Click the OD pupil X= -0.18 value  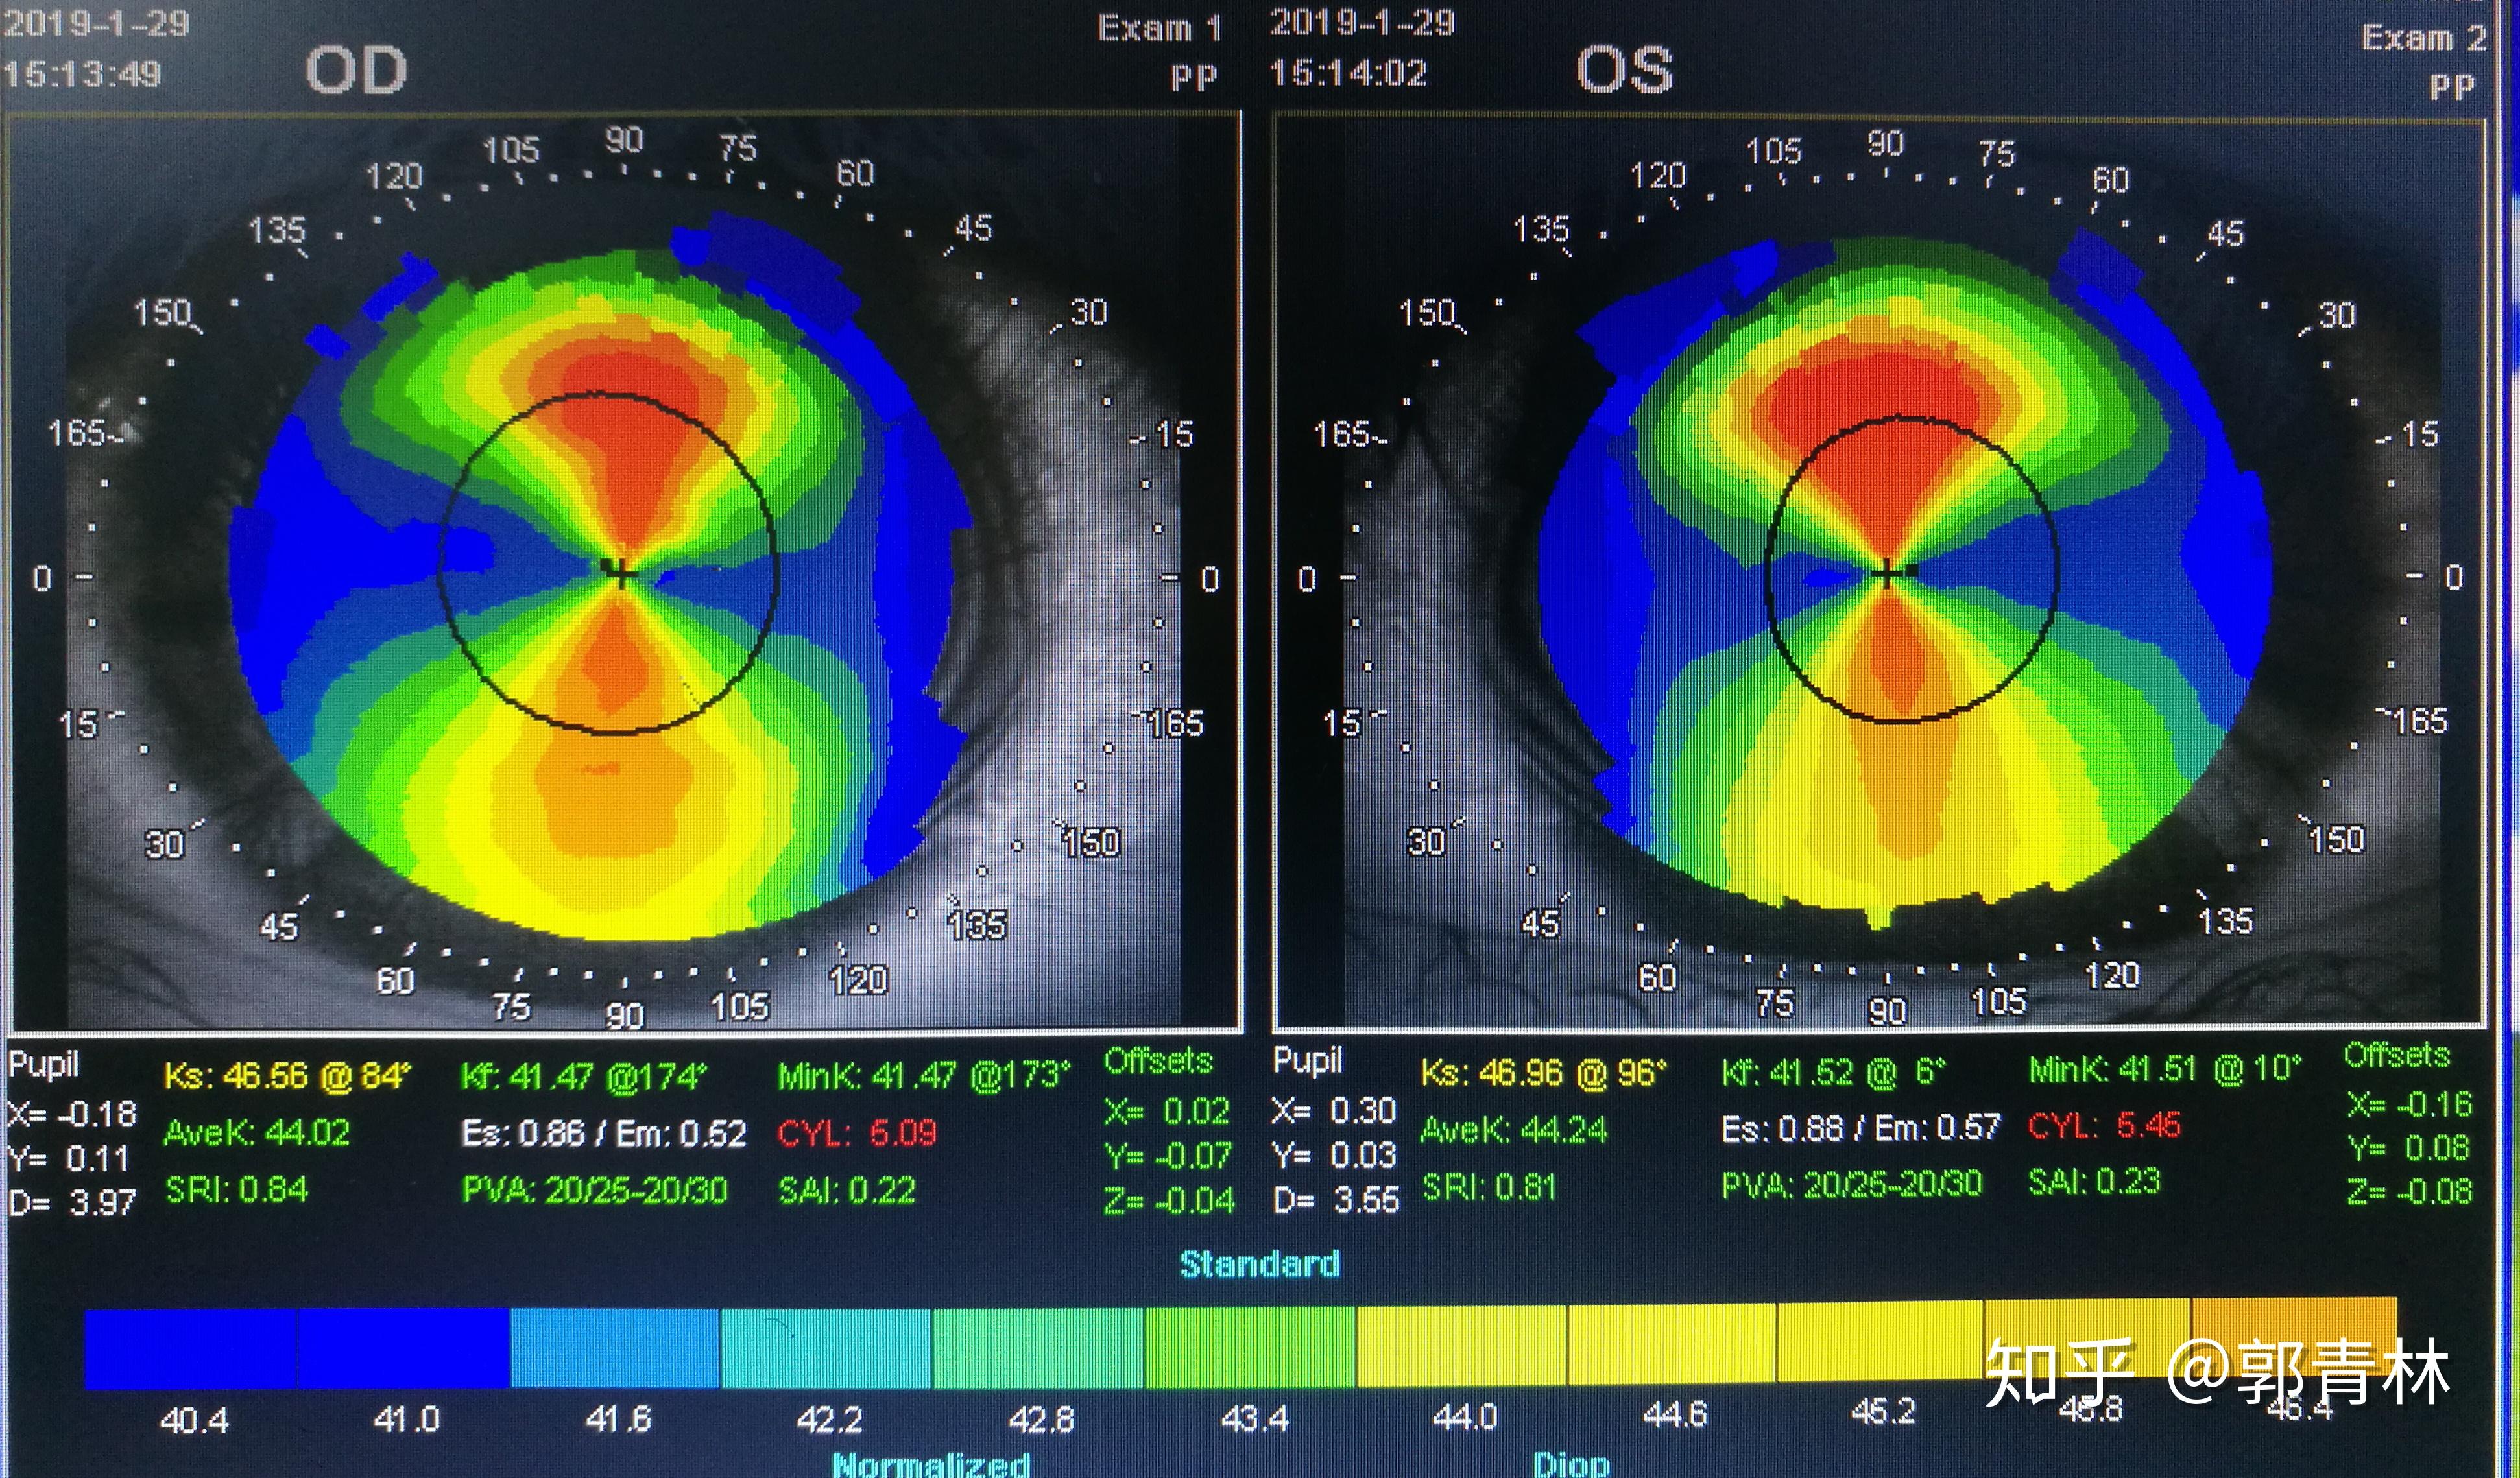(72, 1114)
